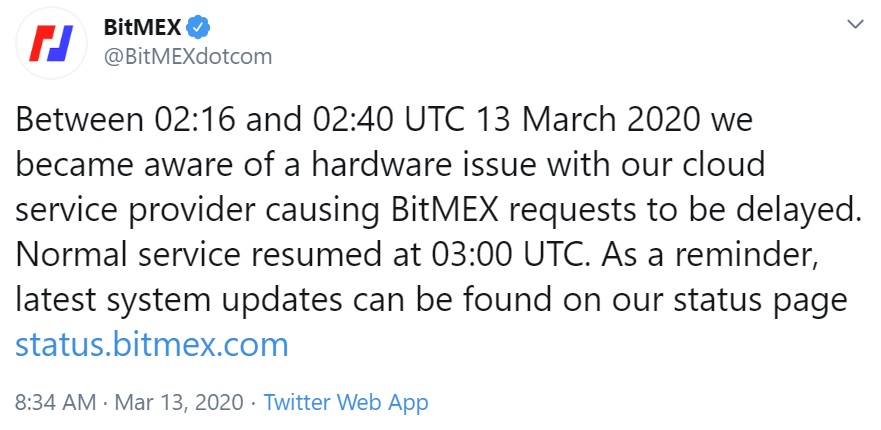The height and width of the screenshot is (430, 881).
Task: Open the status.bitmex.com link
Action: point(152,345)
